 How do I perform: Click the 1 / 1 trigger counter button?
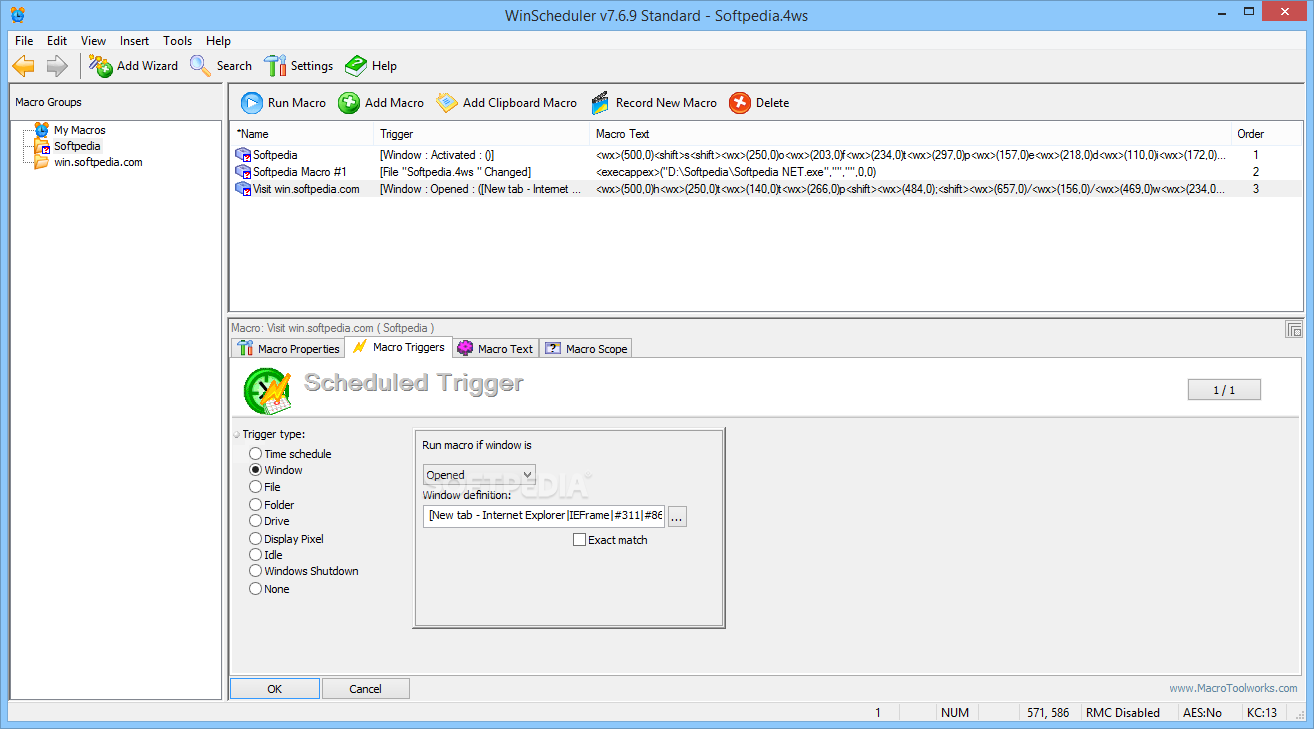[1224, 390]
